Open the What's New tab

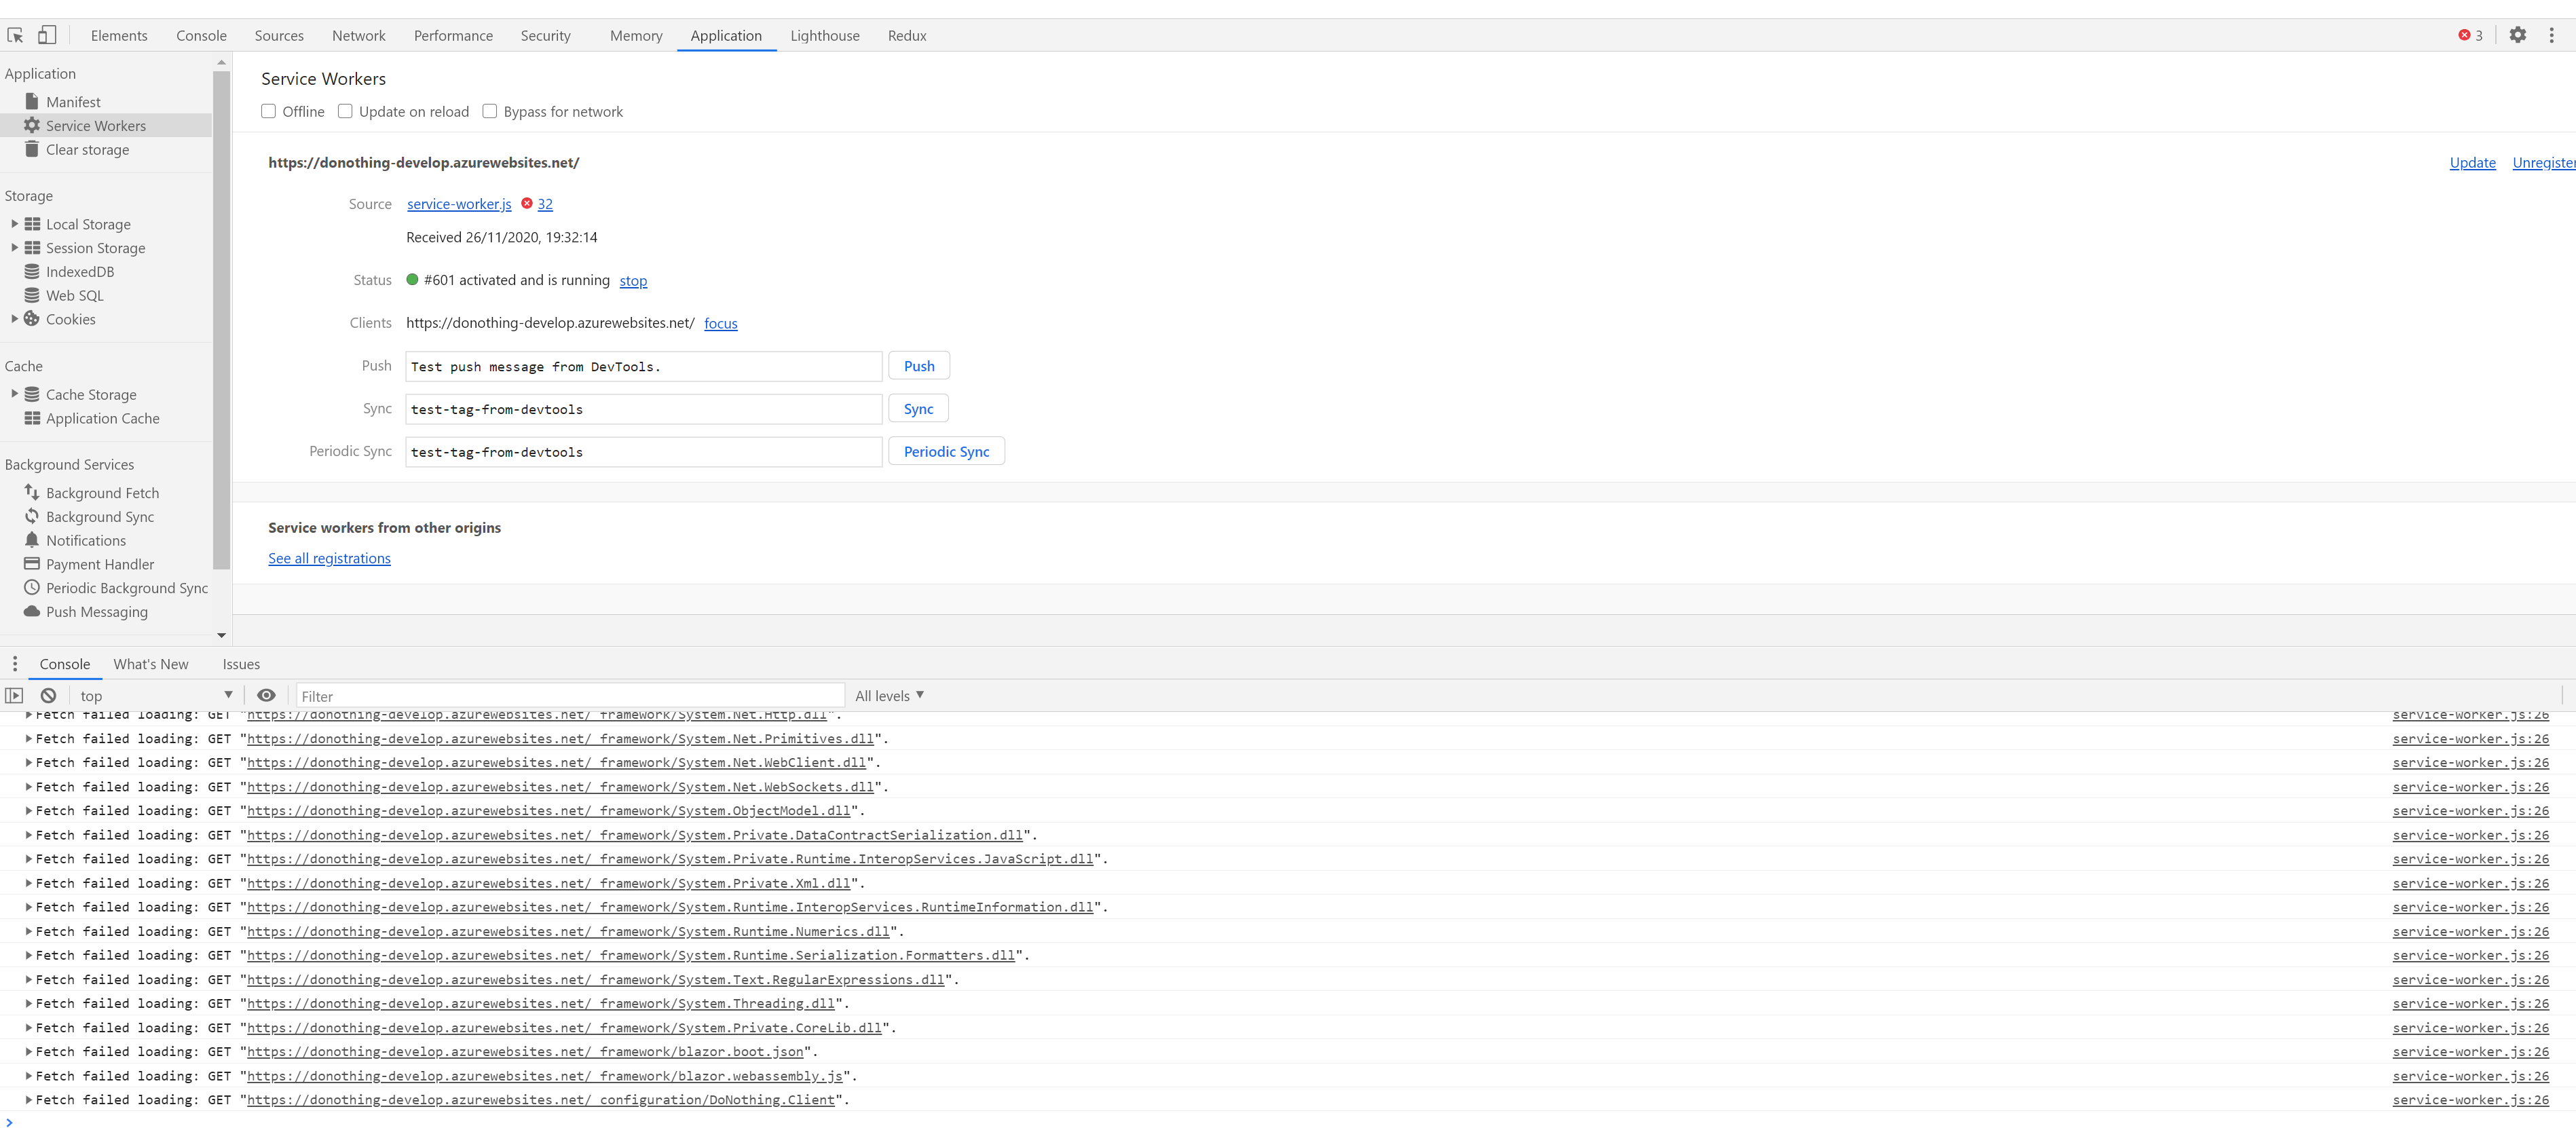pos(150,663)
